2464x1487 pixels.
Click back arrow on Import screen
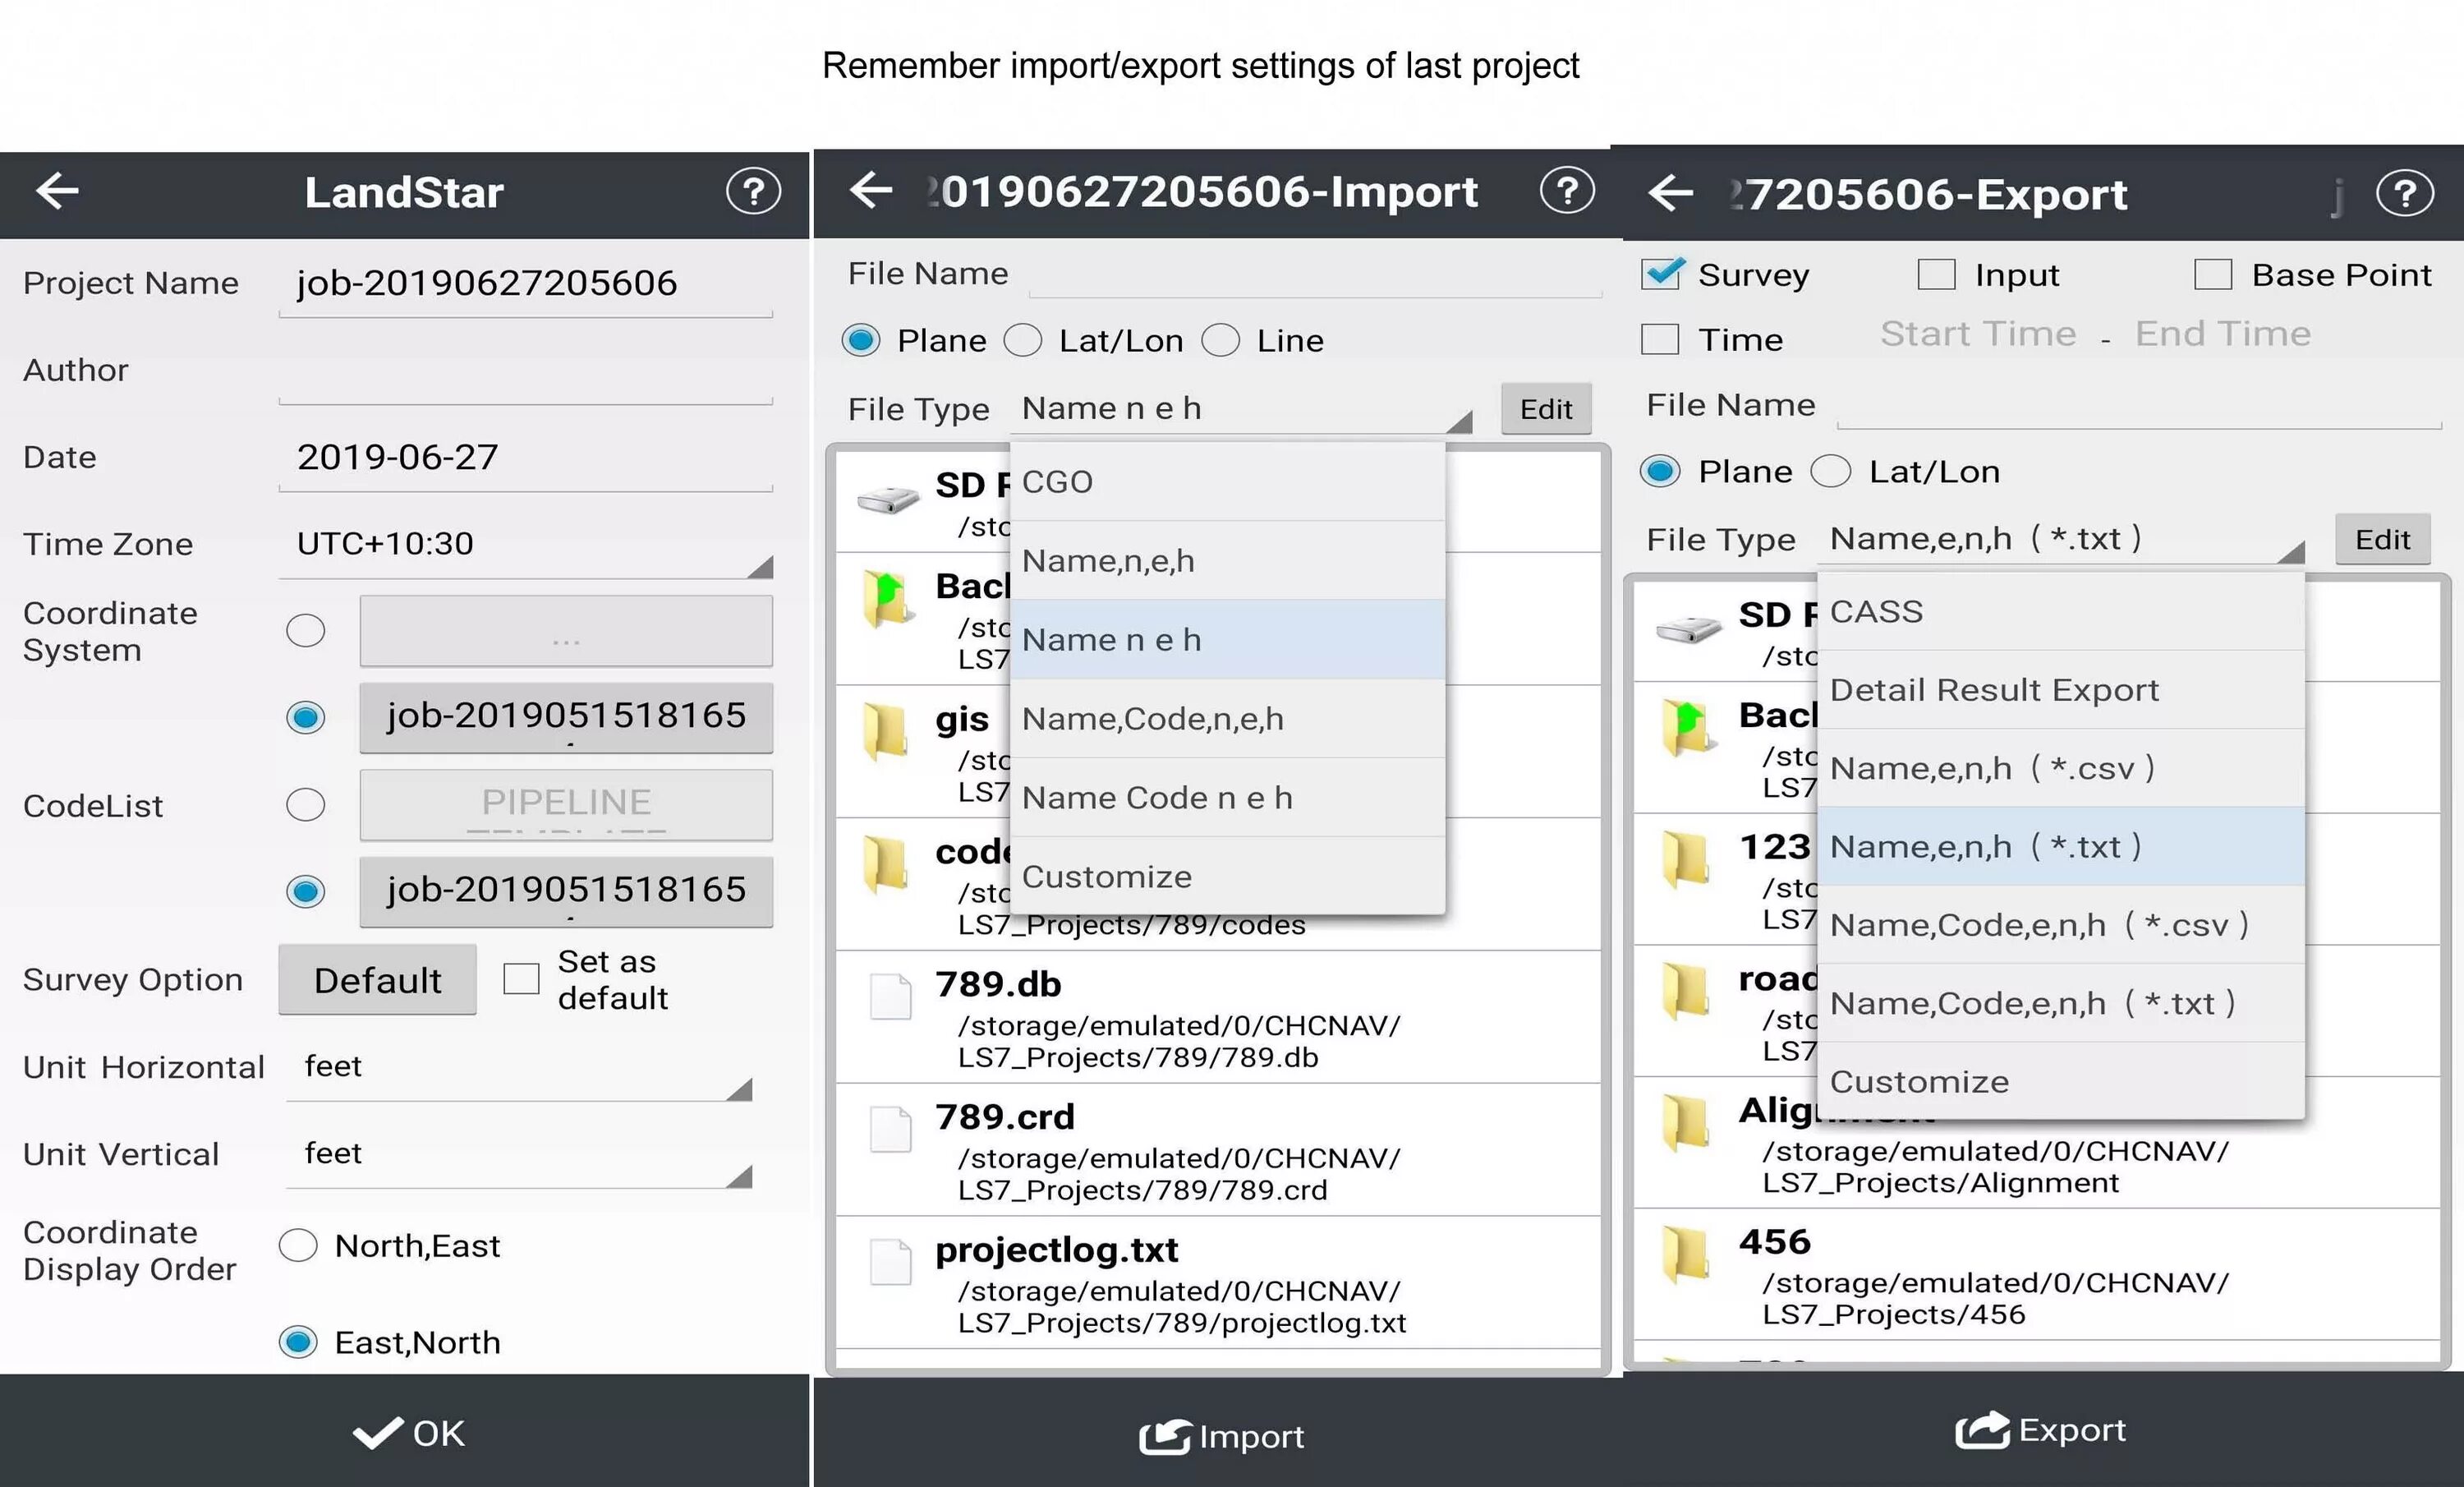[x=870, y=189]
